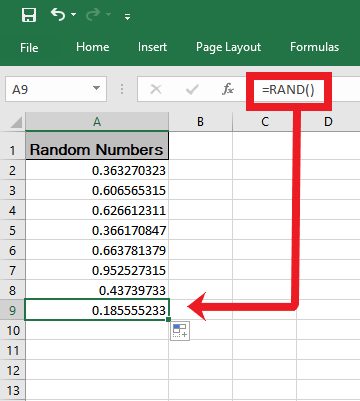Click the Redo arrow icon
The width and height of the screenshot is (360, 401).
(x=93, y=15)
